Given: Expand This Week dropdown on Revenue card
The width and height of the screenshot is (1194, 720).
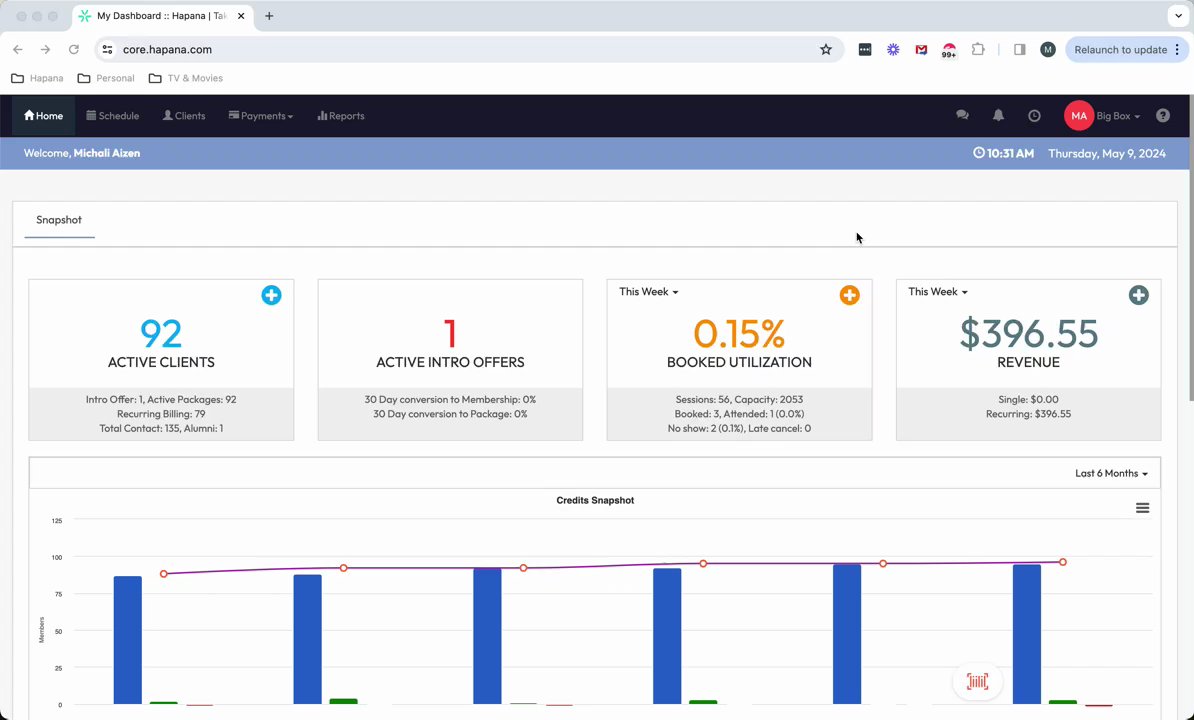Looking at the screenshot, I should (x=937, y=292).
